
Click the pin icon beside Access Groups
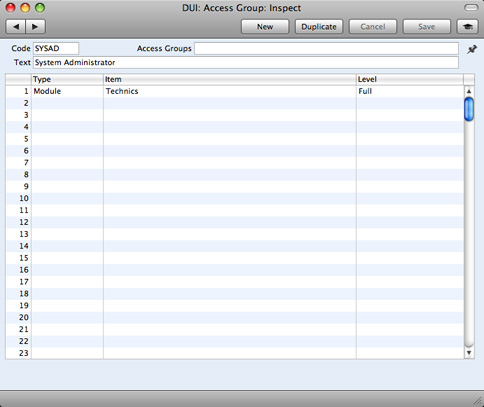pos(472,49)
